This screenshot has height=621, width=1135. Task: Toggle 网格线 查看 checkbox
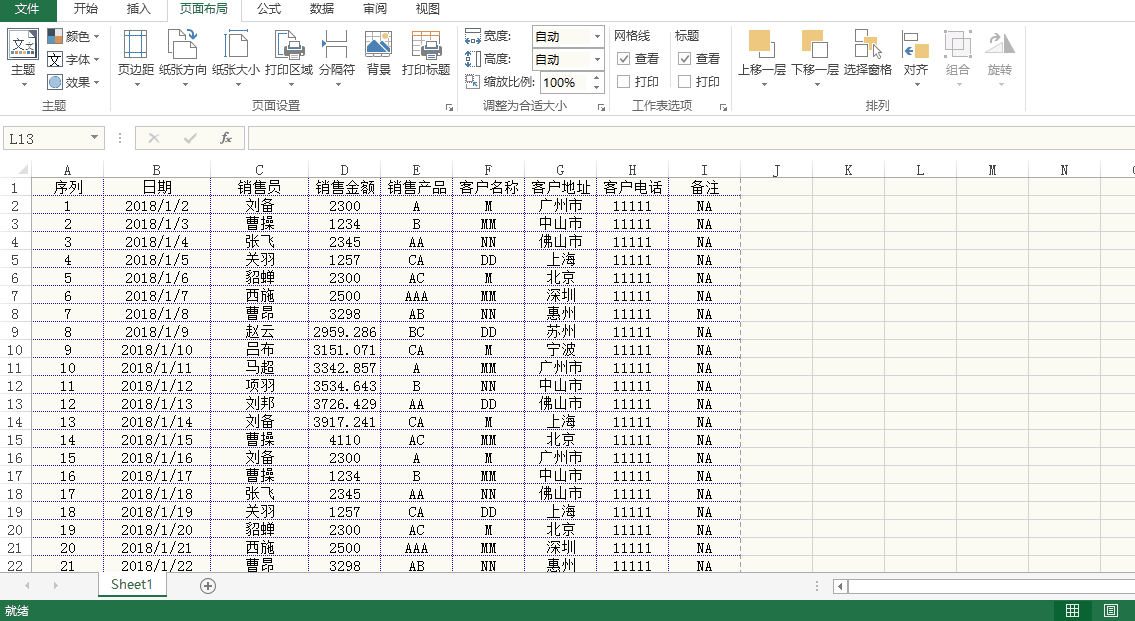(623, 59)
